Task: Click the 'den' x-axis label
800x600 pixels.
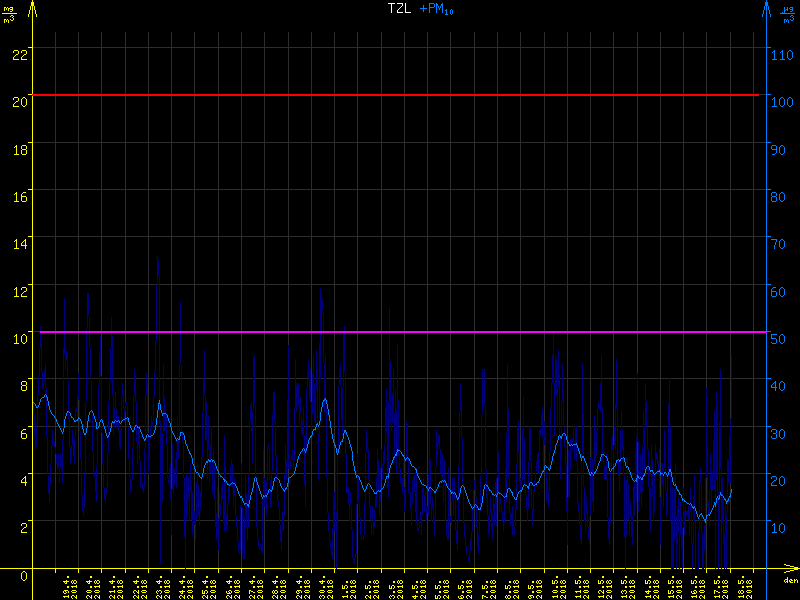Action: [790, 581]
